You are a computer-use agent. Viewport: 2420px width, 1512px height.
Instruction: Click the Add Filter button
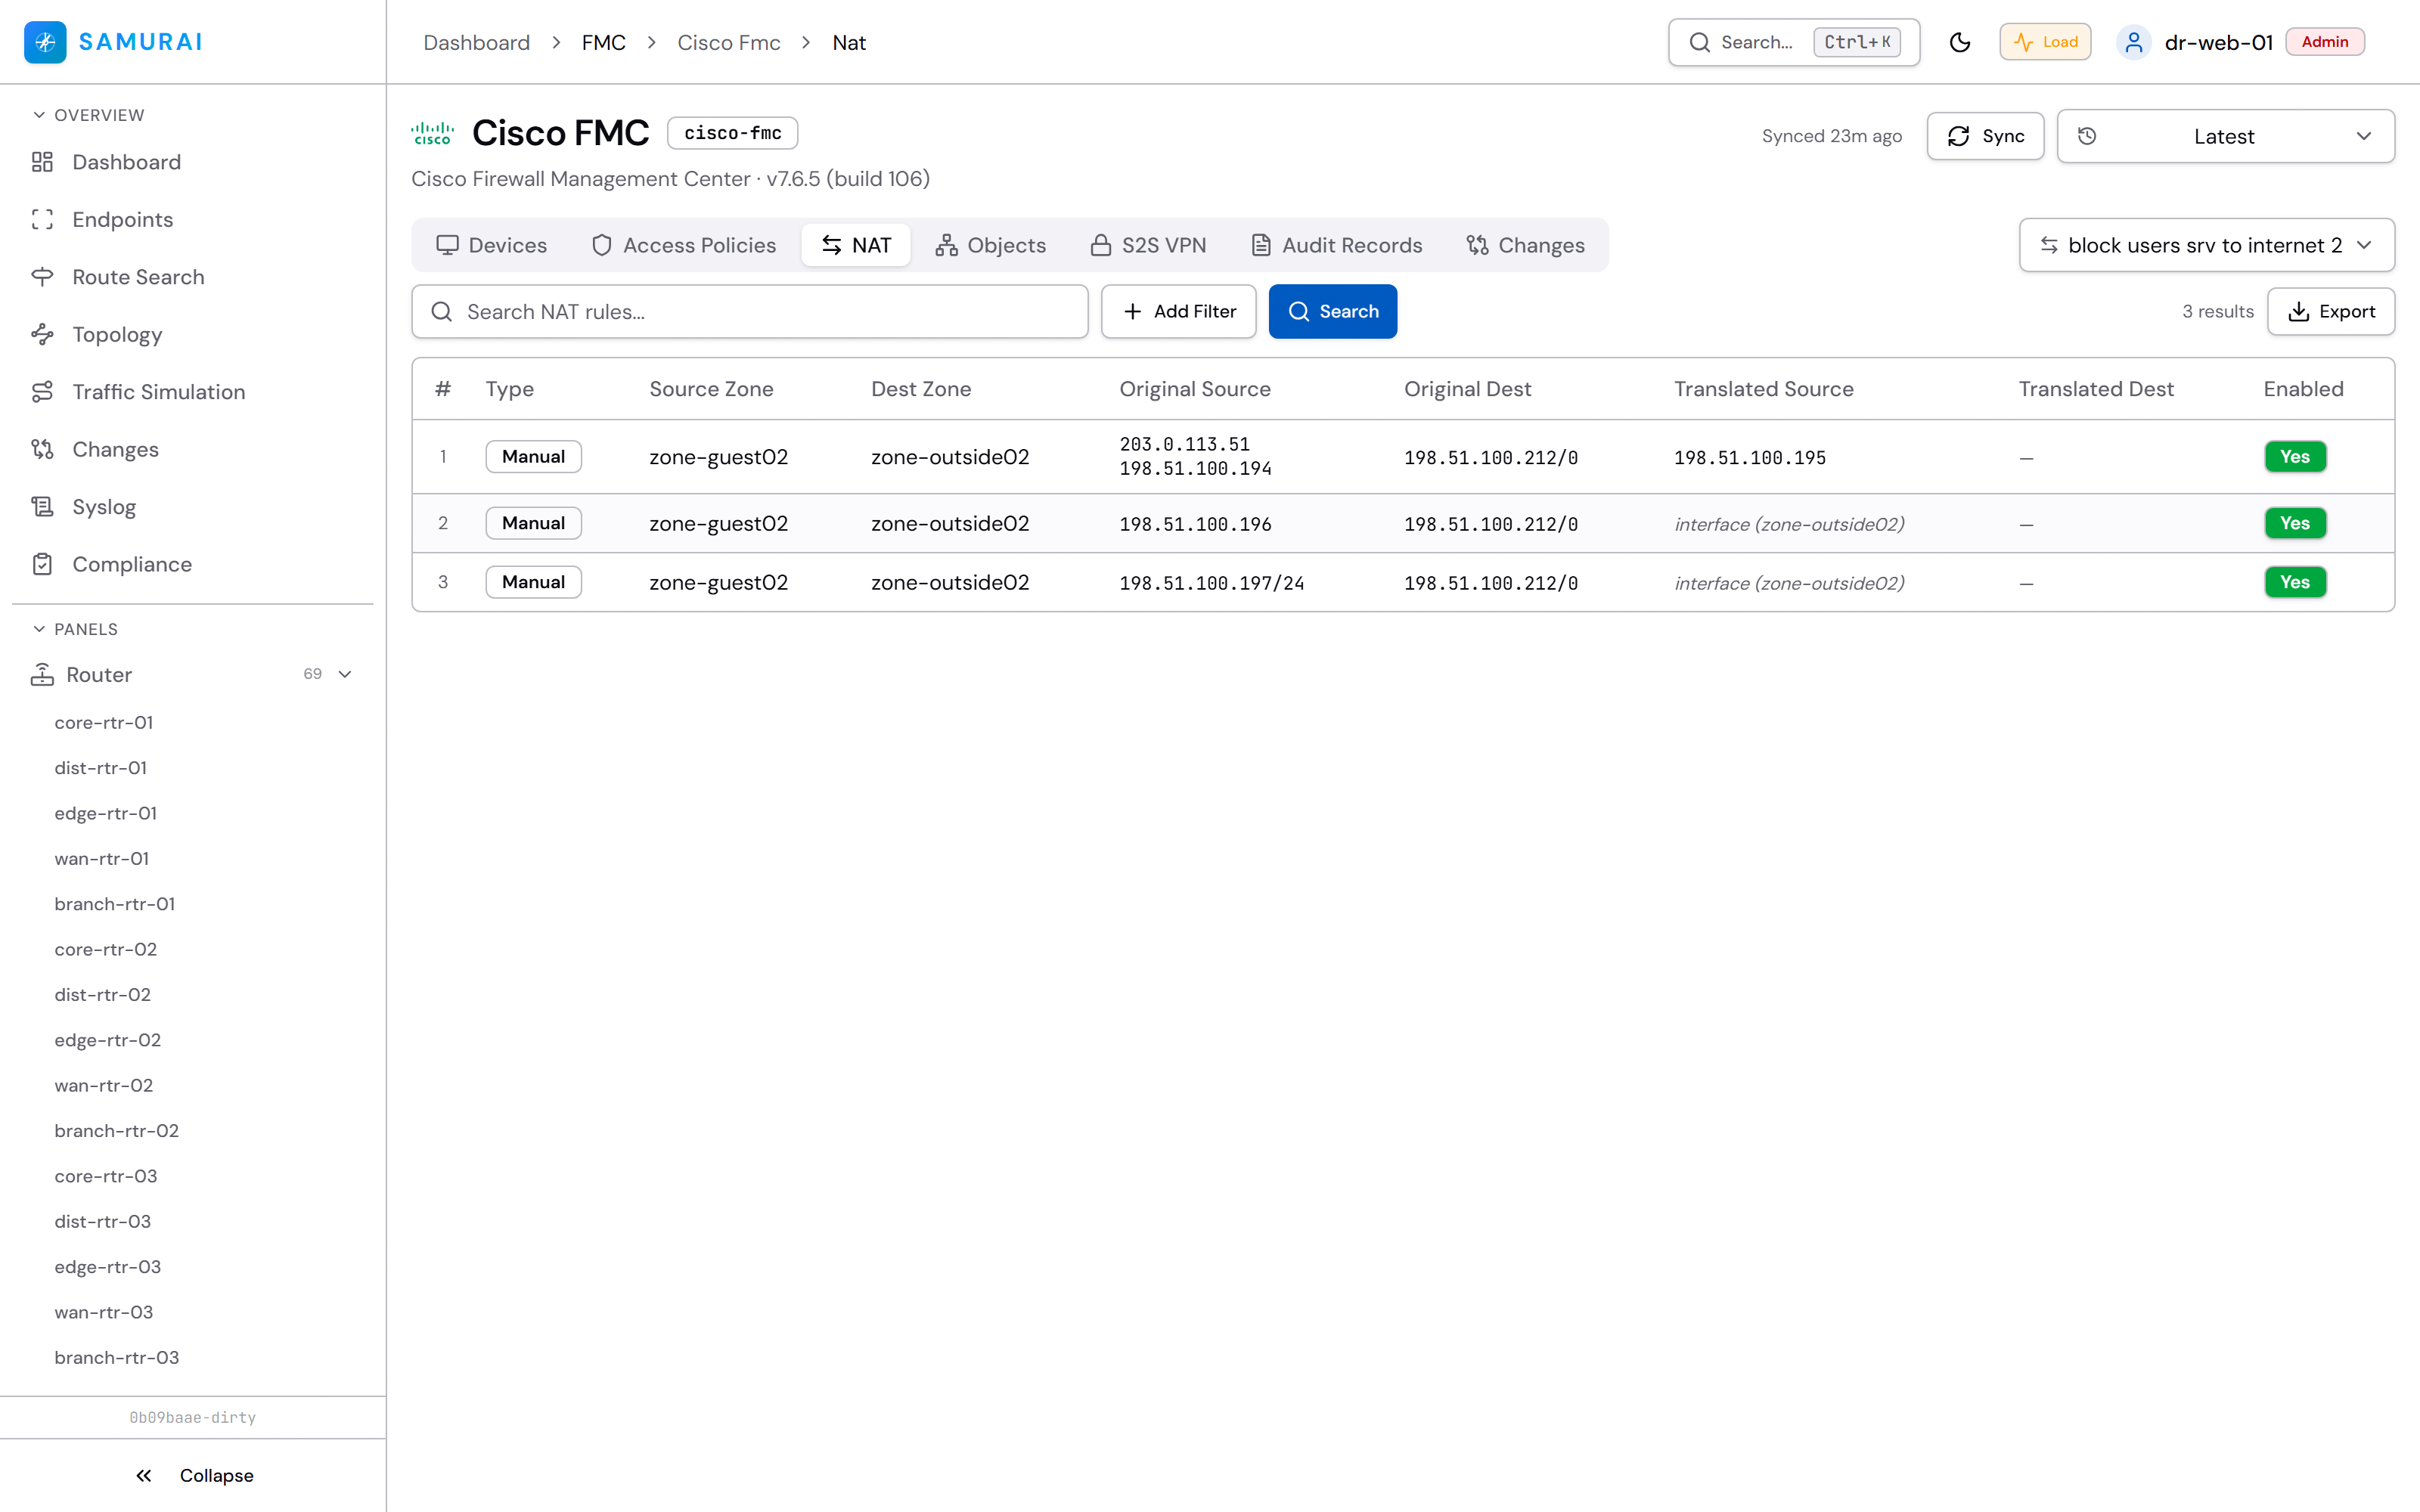click(1178, 312)
